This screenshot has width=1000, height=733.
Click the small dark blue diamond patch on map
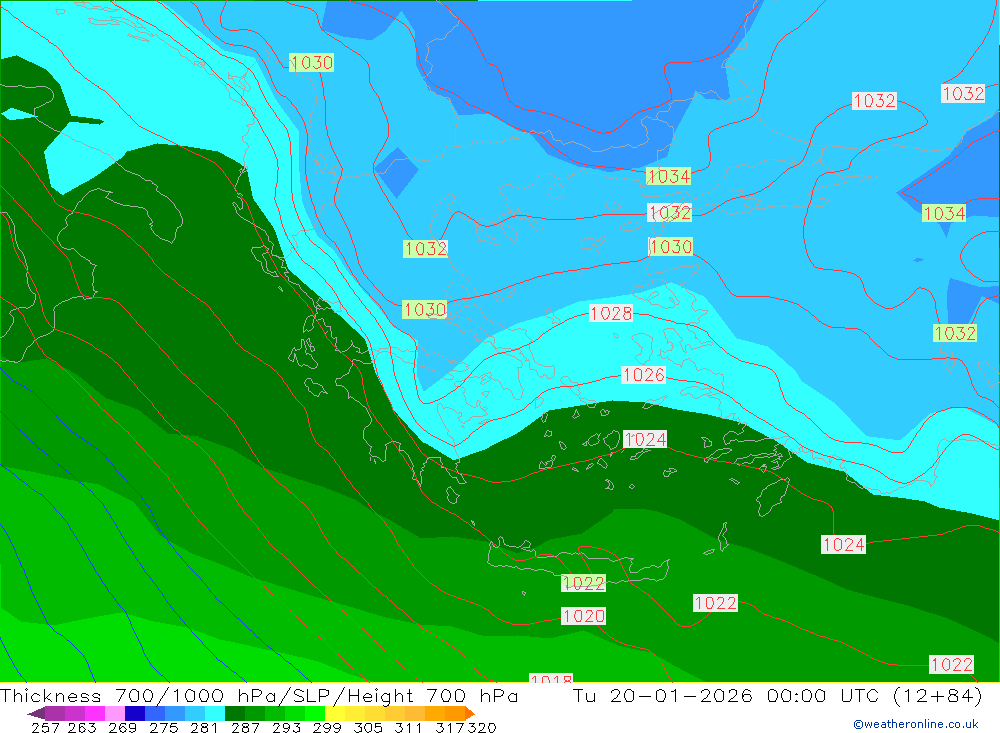pos(398,172)
